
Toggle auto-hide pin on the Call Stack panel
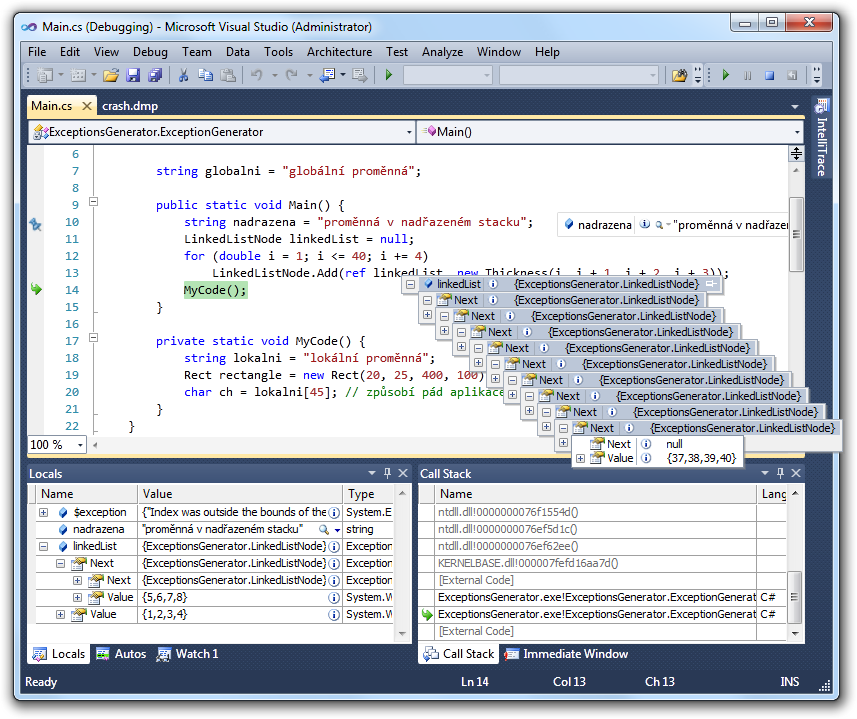pyautogui.click(x=780, y=473)
